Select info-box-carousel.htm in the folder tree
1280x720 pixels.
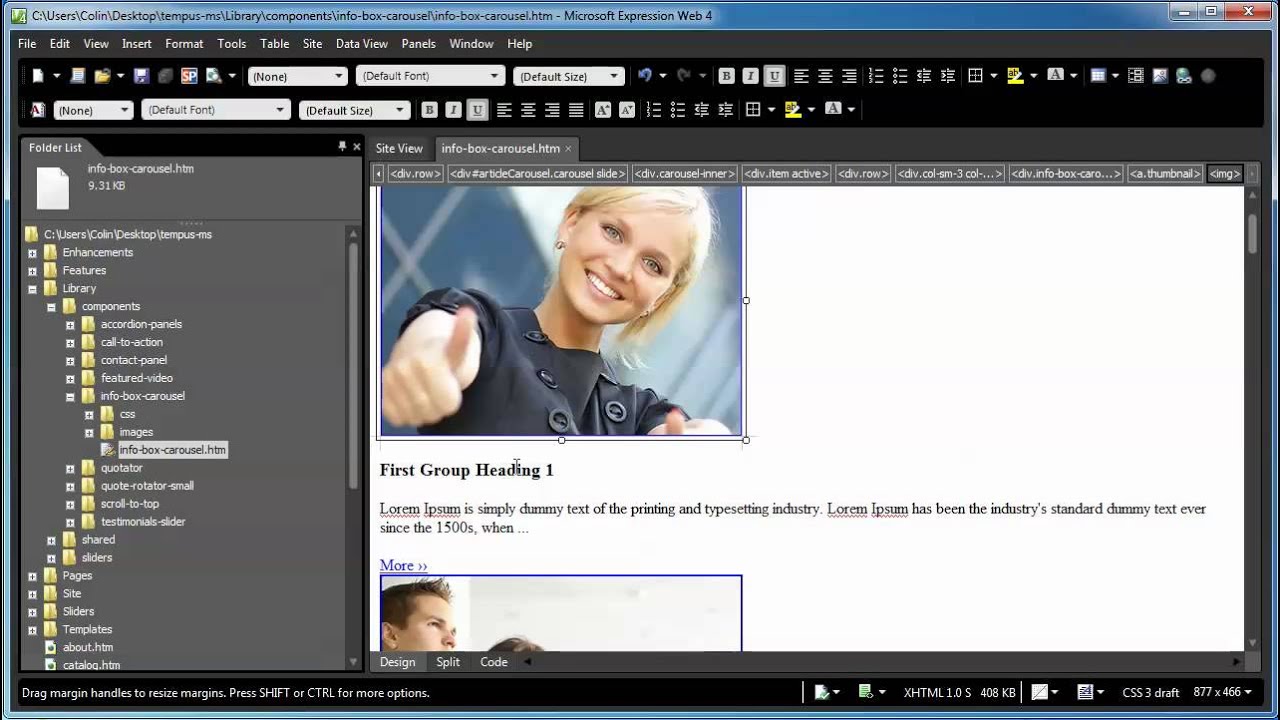(173, 450)
